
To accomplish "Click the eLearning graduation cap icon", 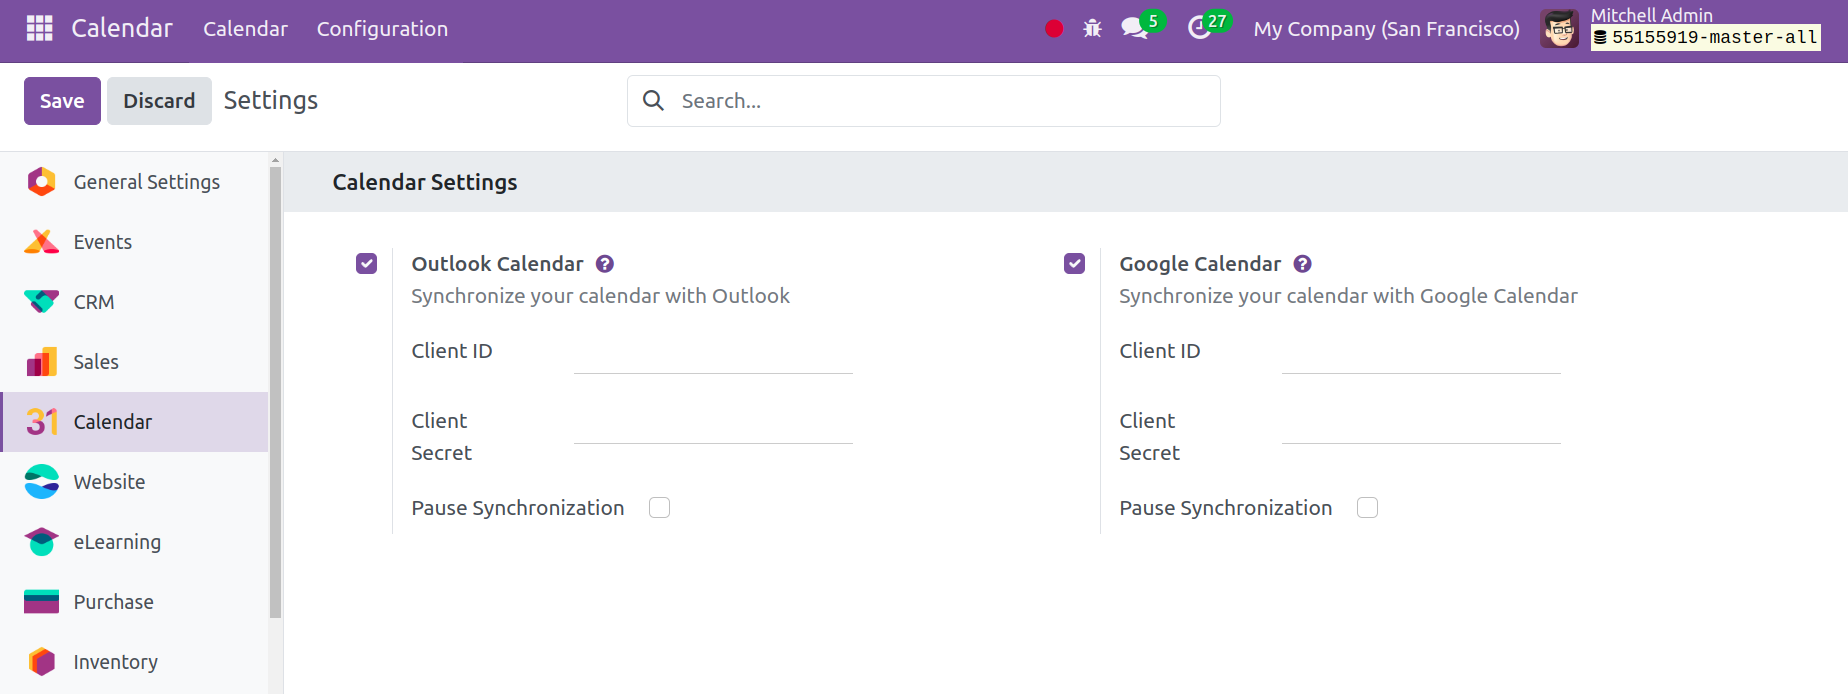I will pos(41,542).
